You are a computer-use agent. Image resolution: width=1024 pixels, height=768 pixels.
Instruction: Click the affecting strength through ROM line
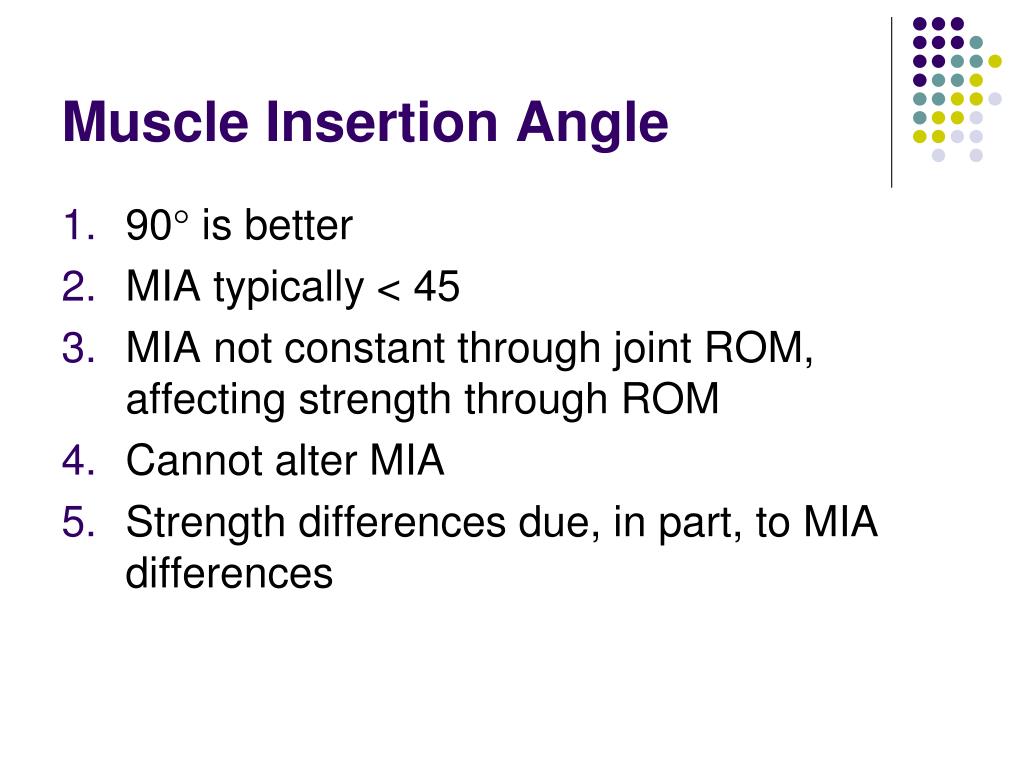422,400
